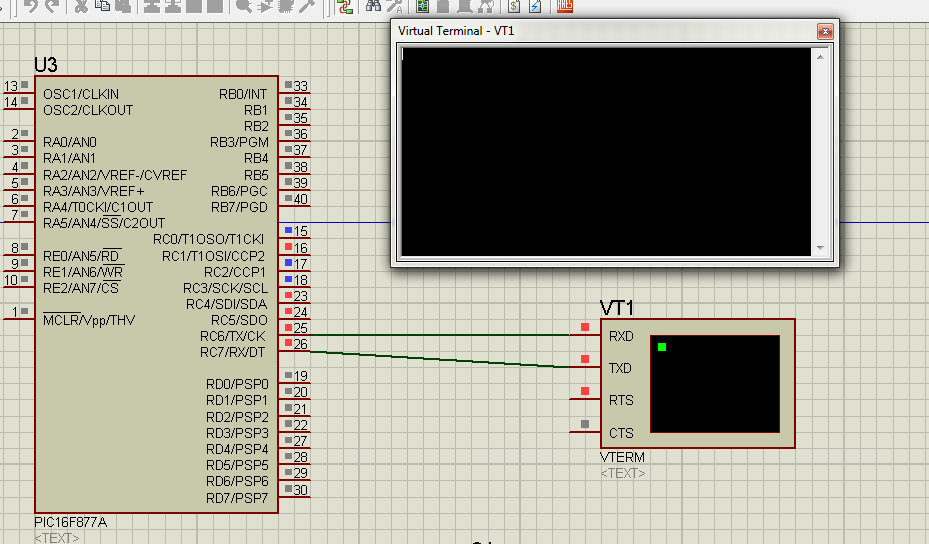Click the OSC1/CLKIN pin label
This screenshot has width=929, height=544.
point(81,94)
